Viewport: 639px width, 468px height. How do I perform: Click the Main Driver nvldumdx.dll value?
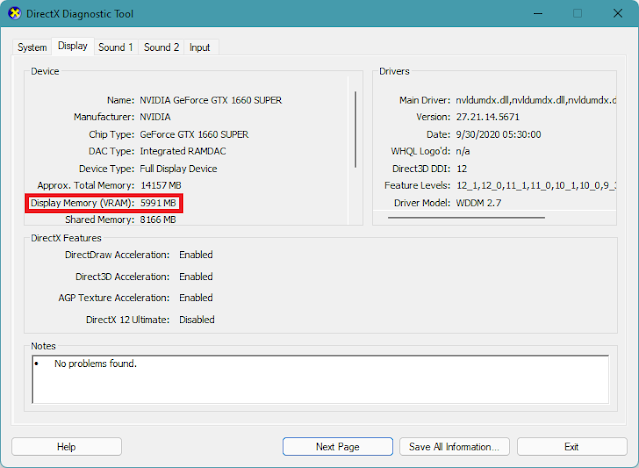(x=535, y=100)
